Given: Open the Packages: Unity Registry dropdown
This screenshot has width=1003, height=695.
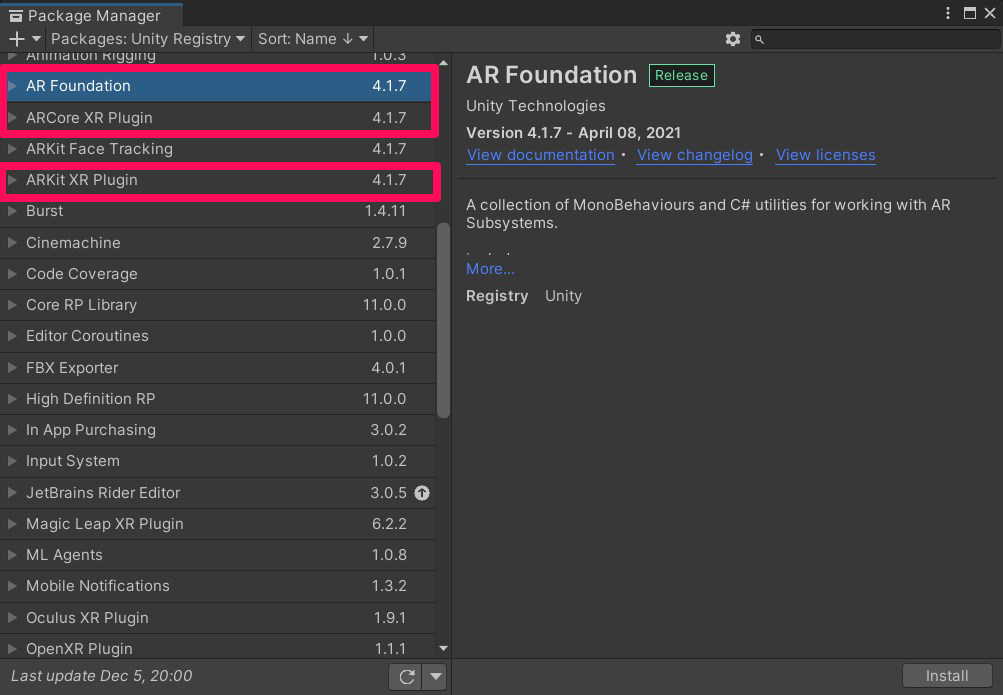Looking at the screenshot, I should pos(148,39).
